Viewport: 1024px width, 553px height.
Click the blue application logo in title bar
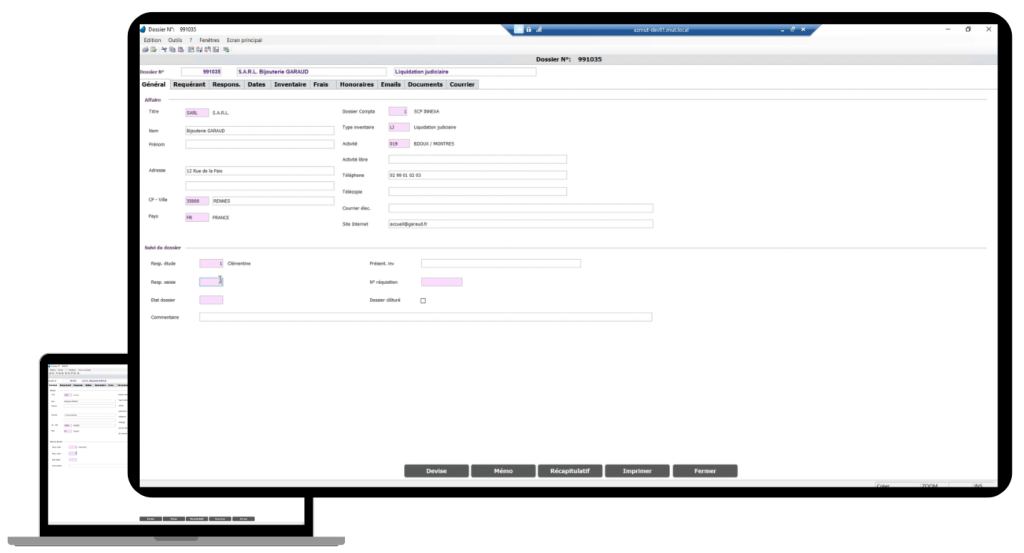pos(142,29)
